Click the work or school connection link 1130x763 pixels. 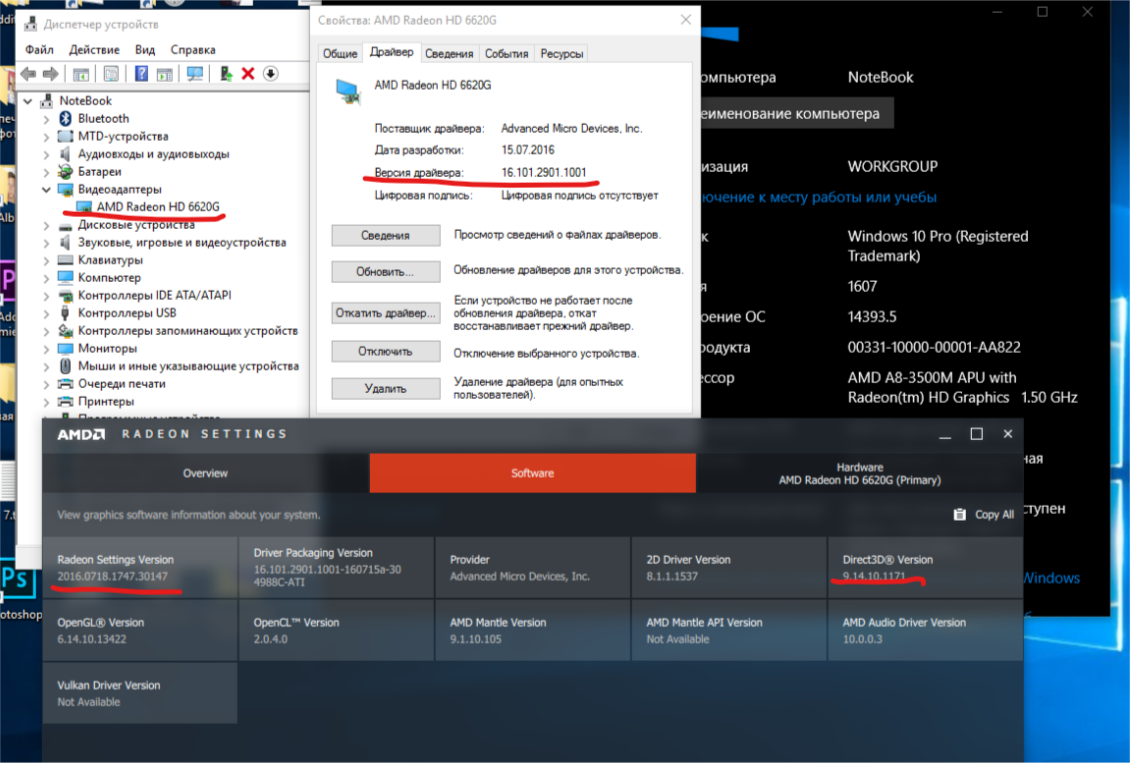819,197
